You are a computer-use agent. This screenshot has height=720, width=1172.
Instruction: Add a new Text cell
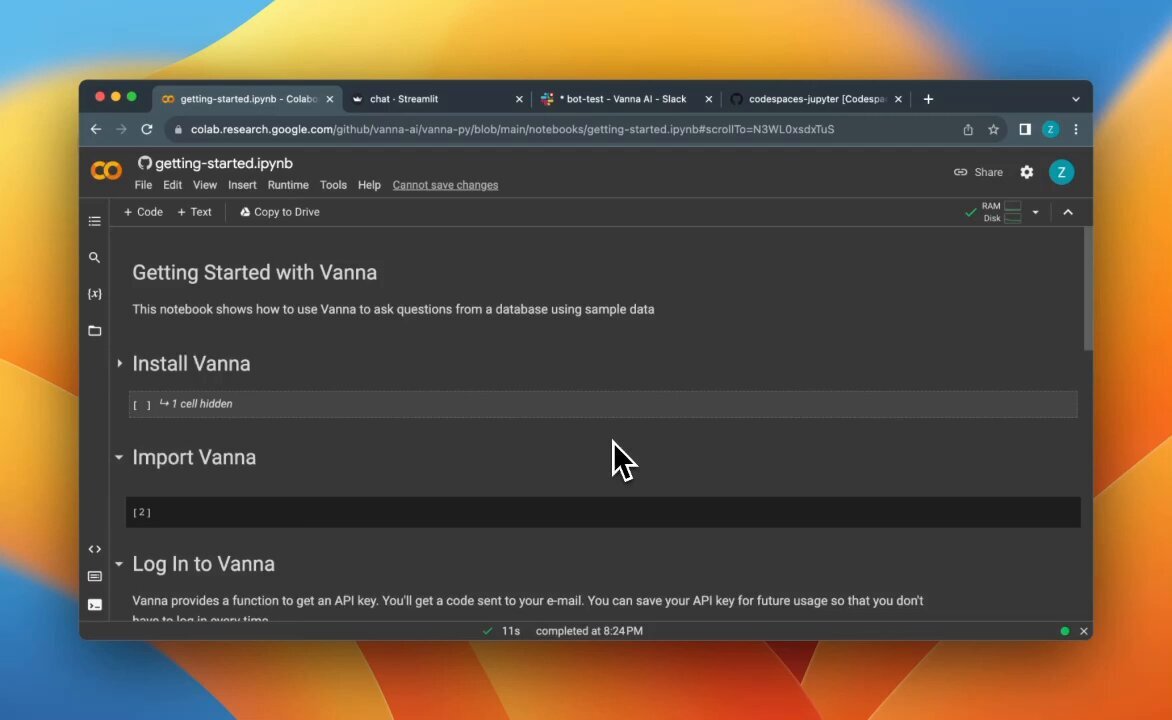coord(194,212)
